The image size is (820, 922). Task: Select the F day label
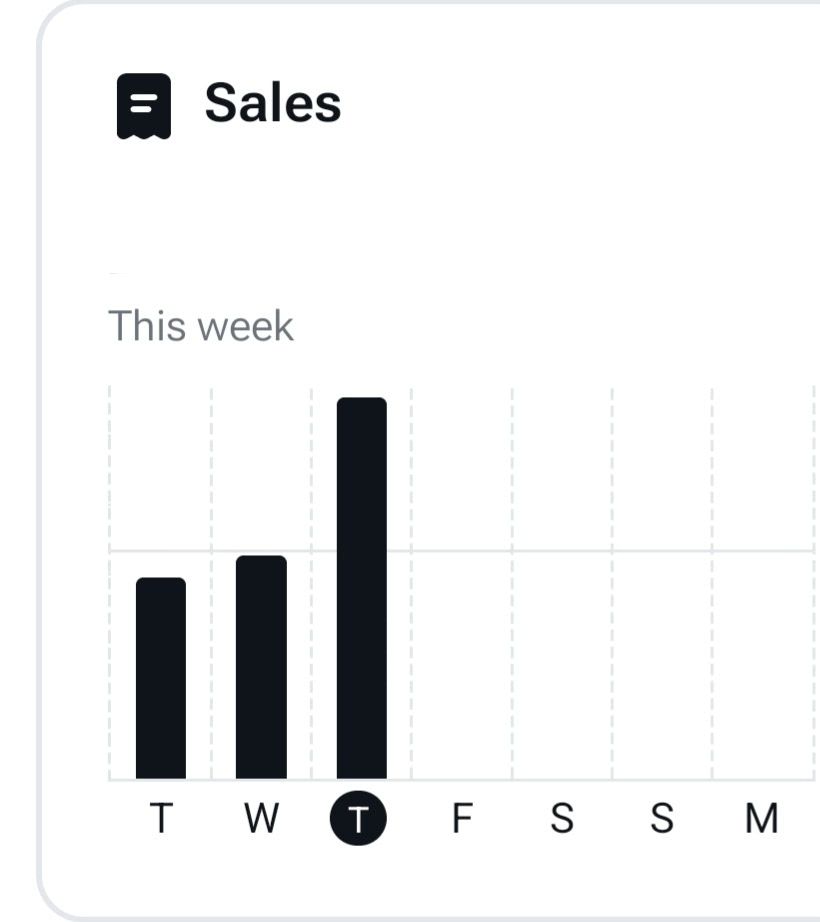(463, 818)
